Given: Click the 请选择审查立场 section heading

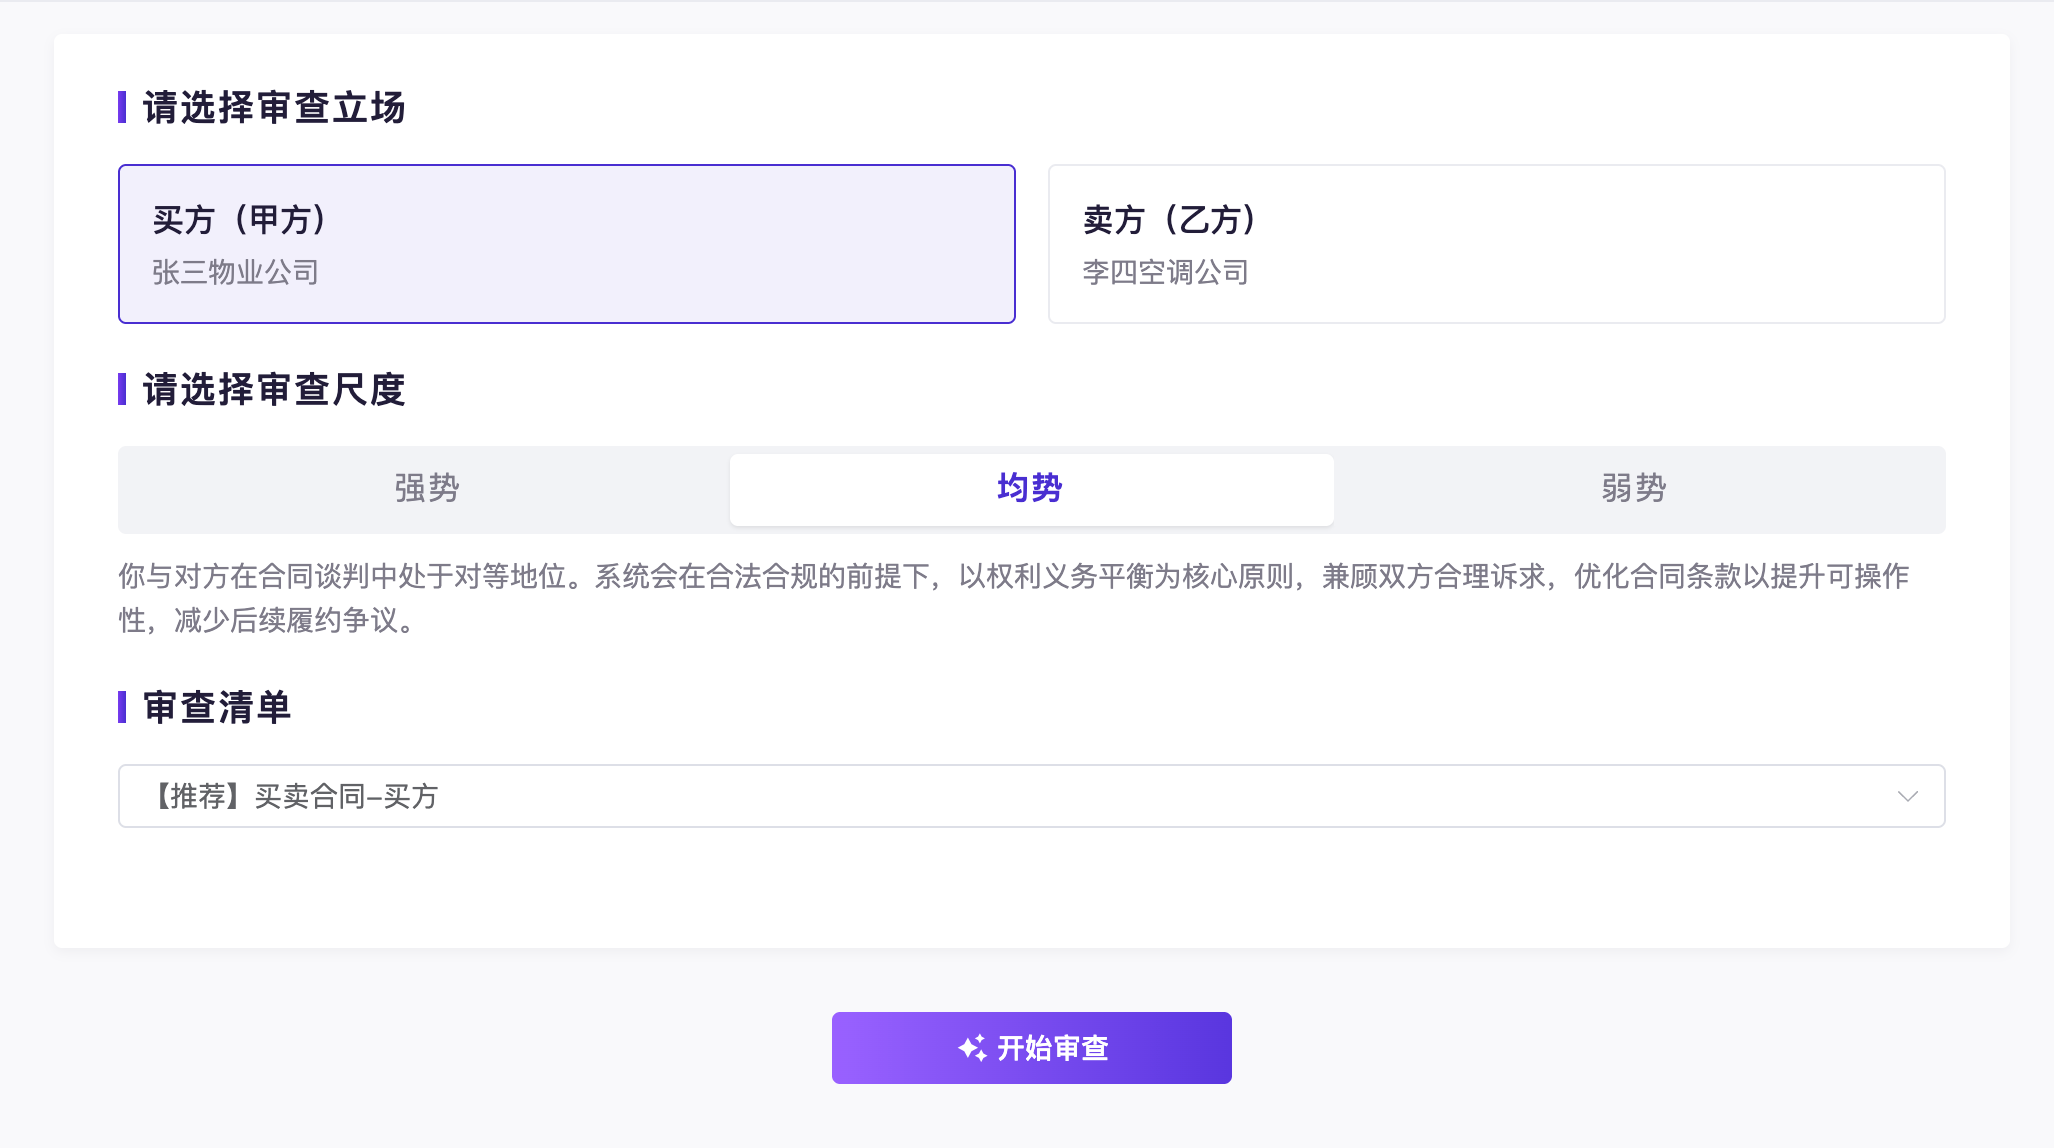Looking at the screenshot, I should coord(274,108).
